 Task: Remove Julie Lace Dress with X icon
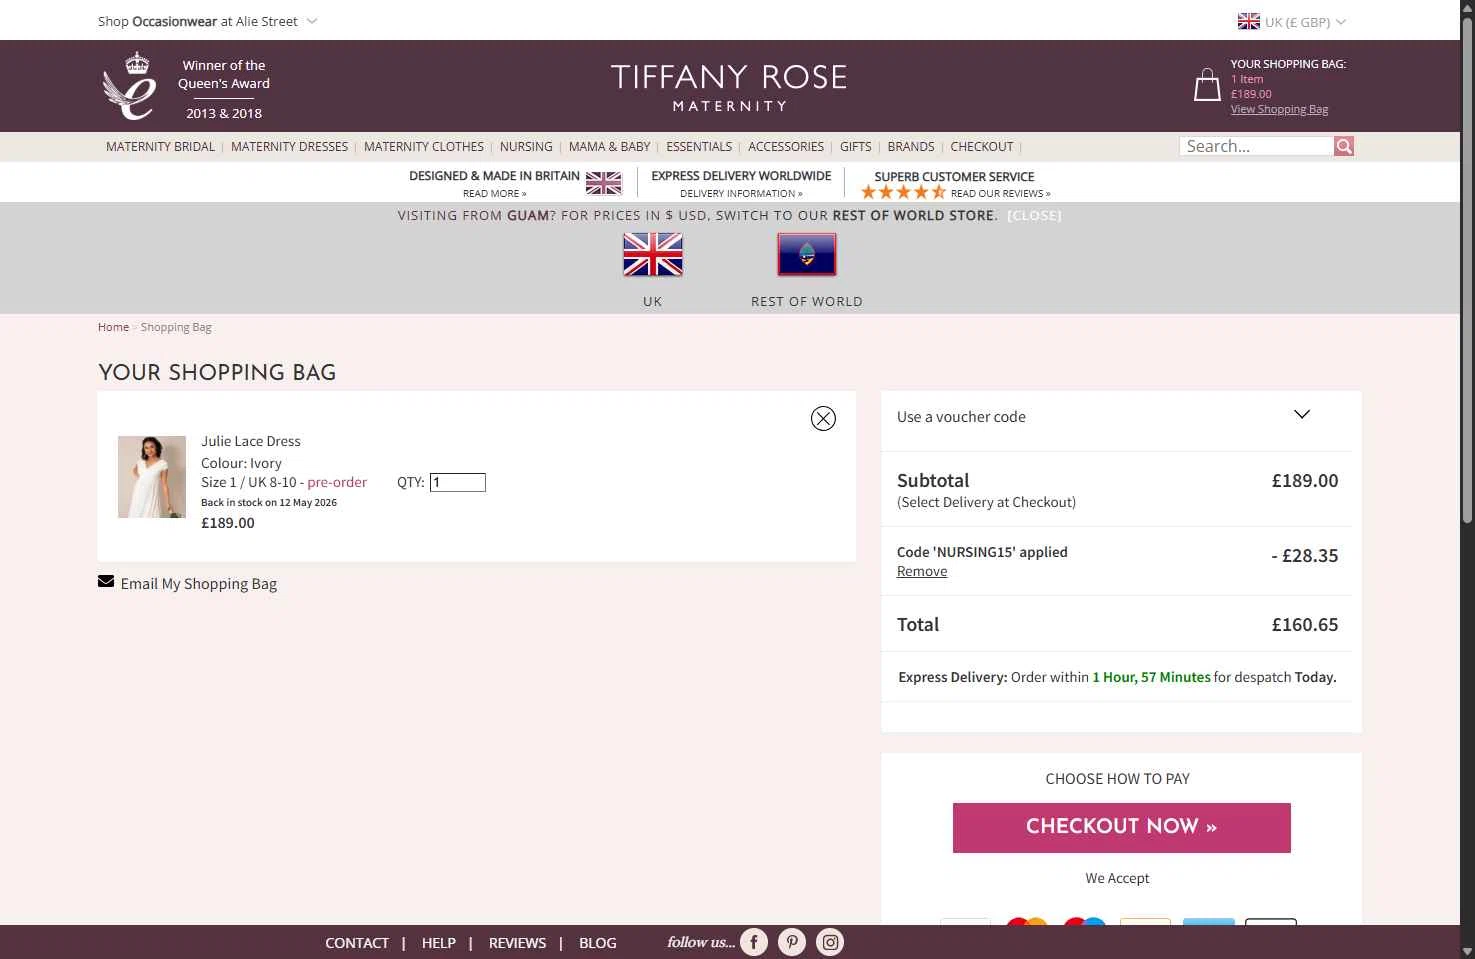823,418
